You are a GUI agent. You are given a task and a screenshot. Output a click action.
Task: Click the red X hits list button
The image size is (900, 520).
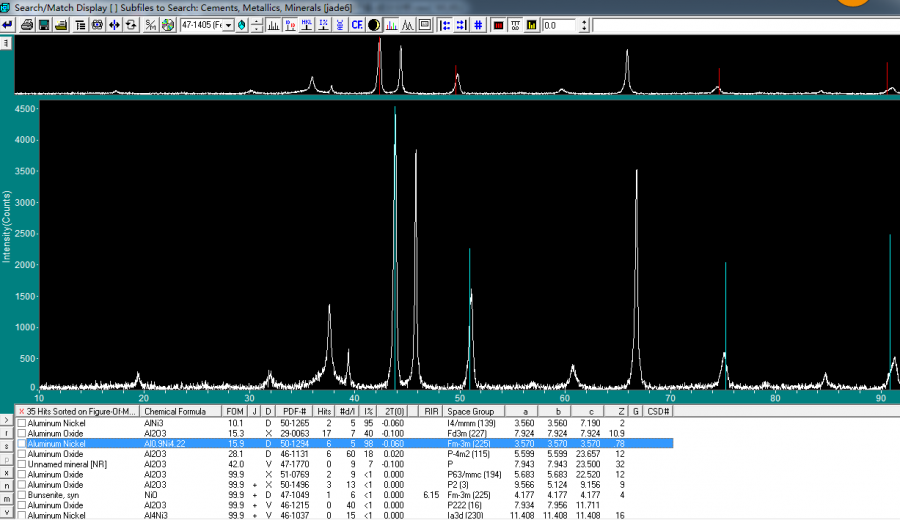click(21, 411)
